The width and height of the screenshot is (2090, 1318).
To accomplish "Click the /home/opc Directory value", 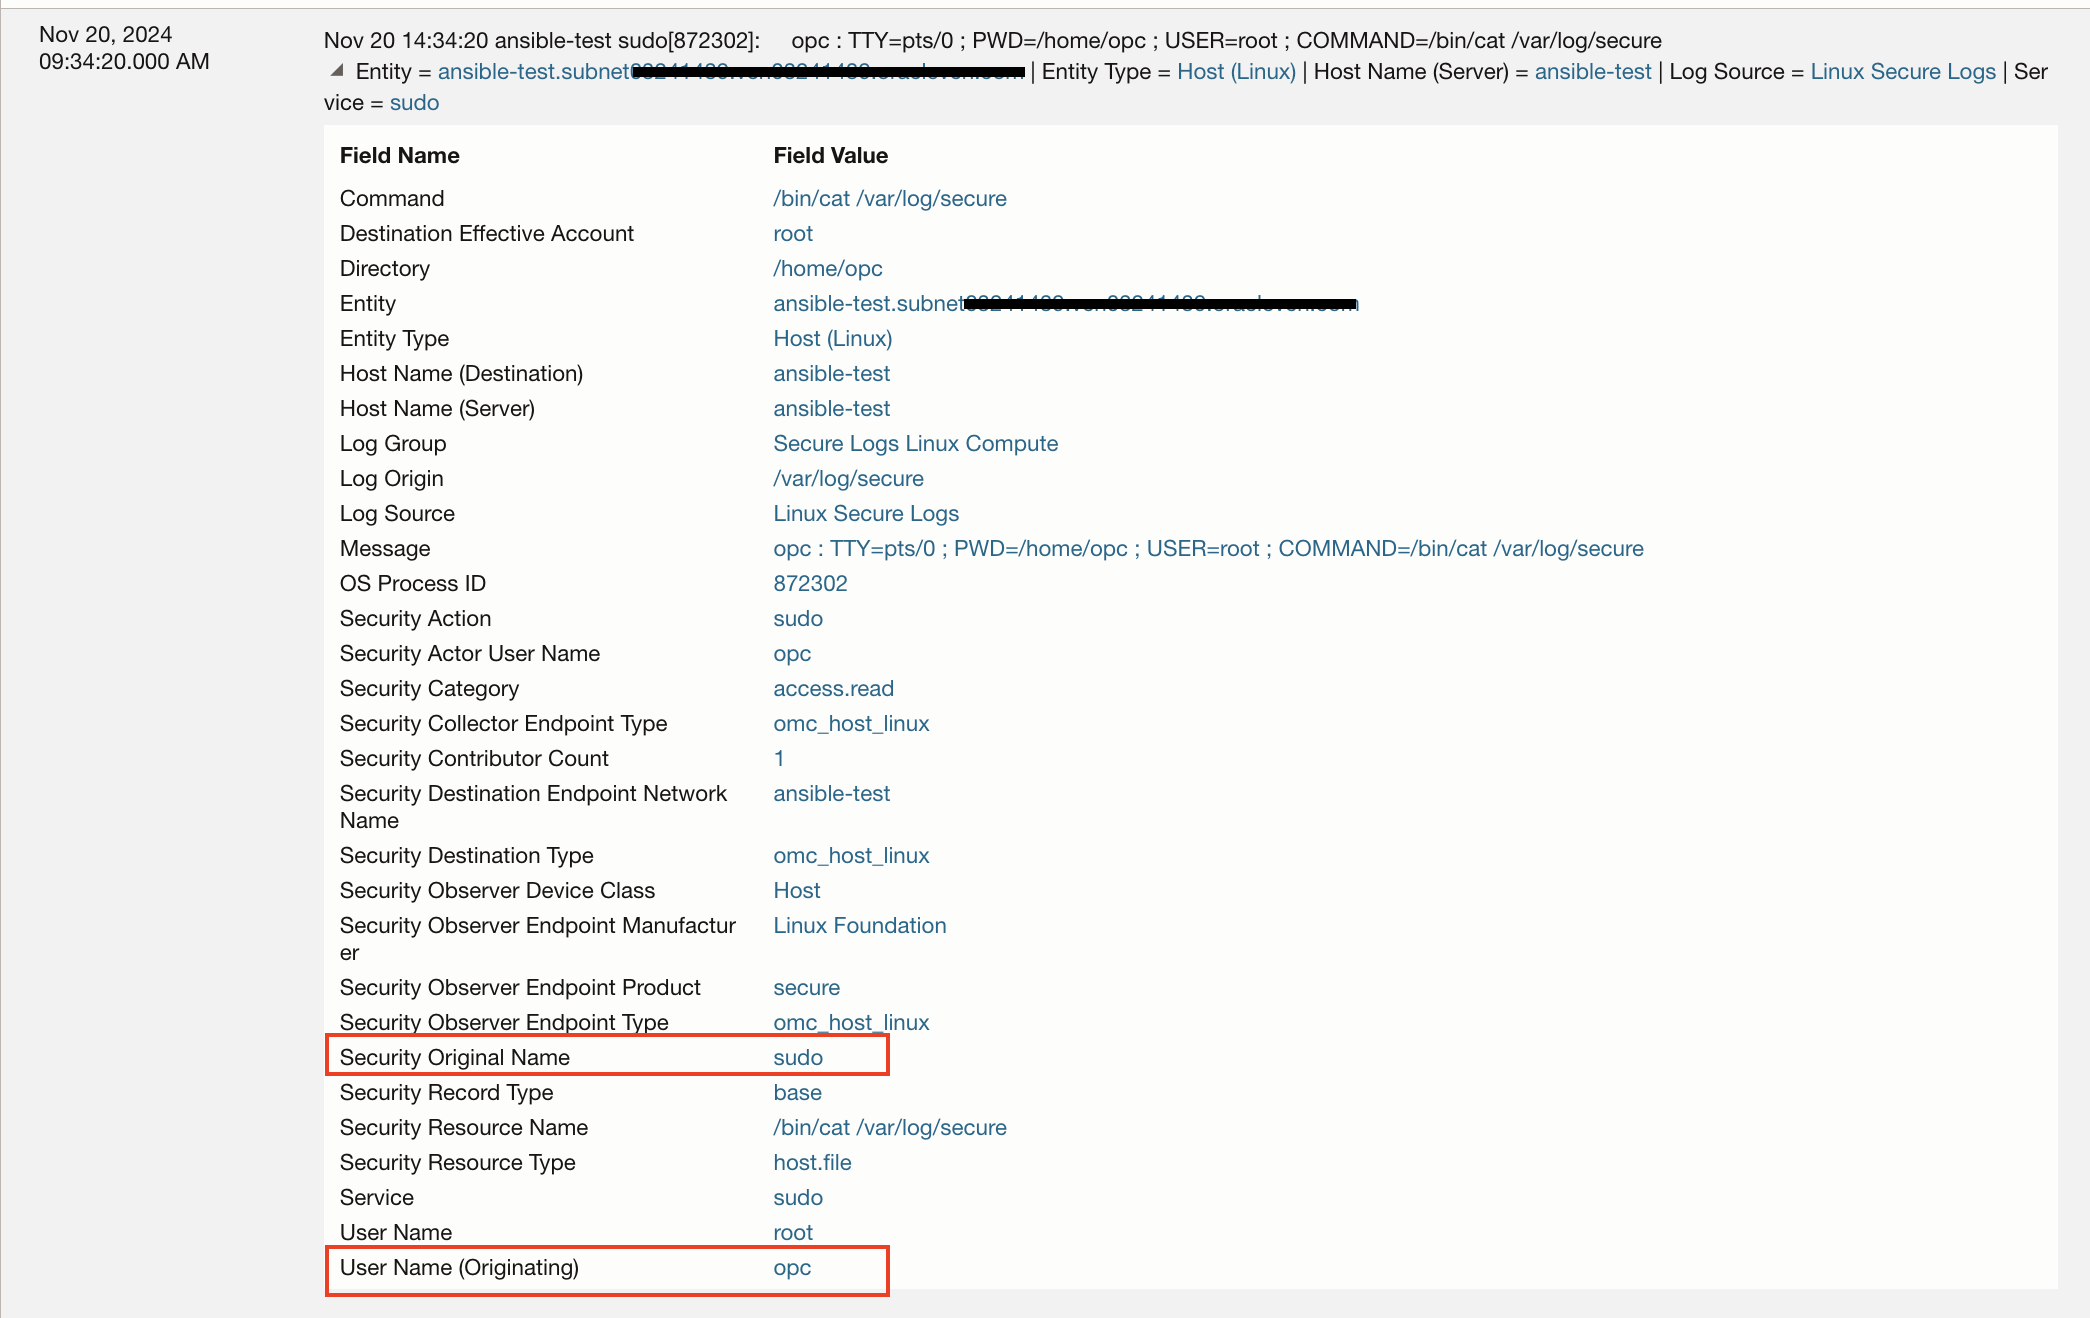I will coord(827,268).
